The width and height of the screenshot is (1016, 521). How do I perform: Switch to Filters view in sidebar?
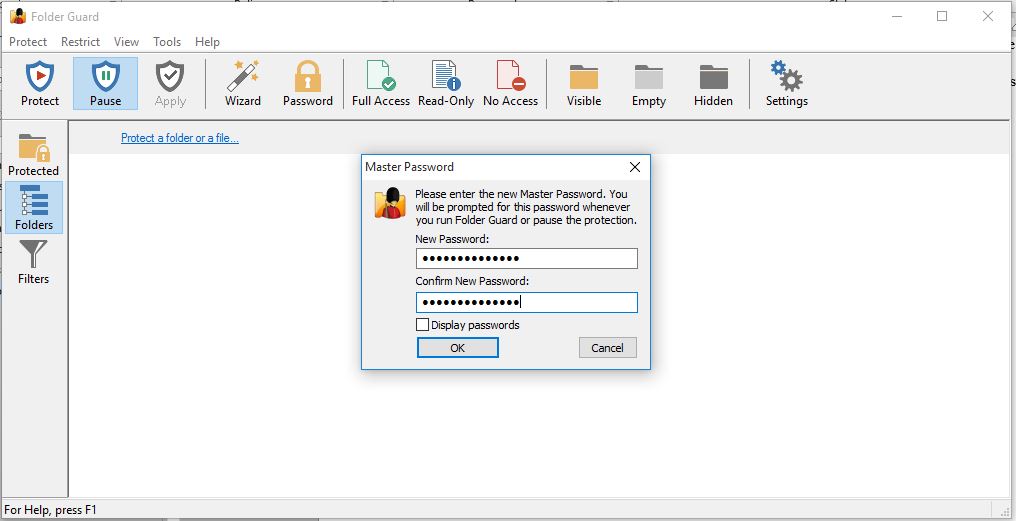[34, 262]
